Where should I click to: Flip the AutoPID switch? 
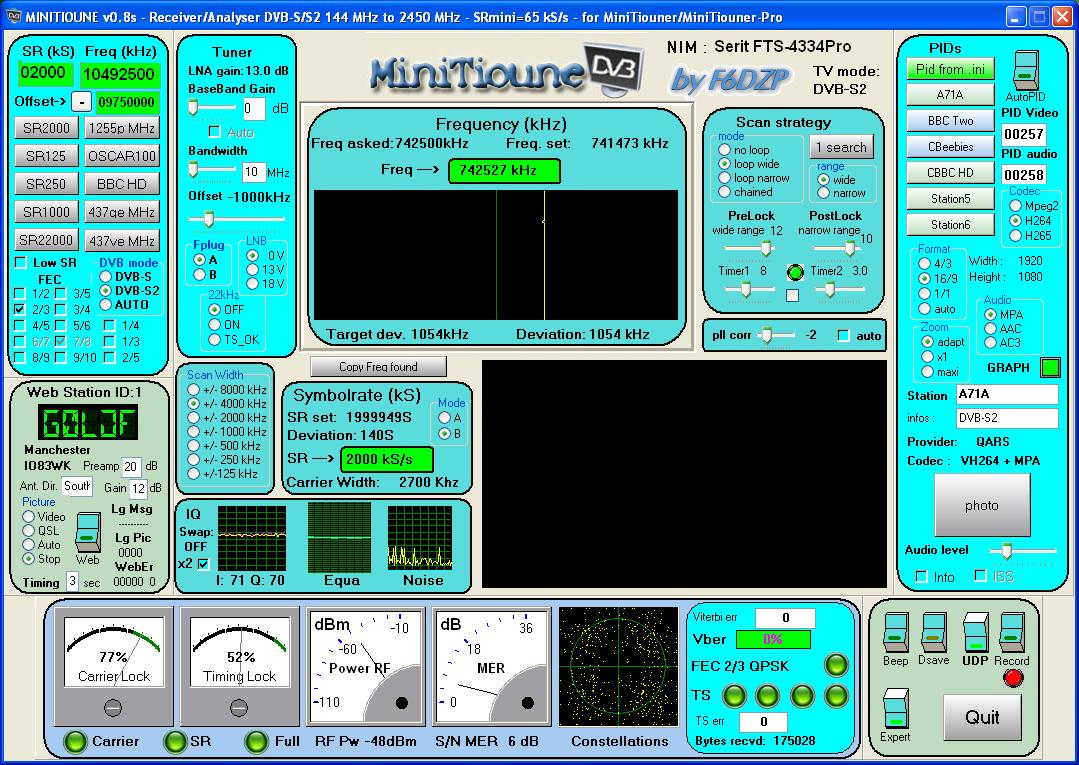pos(1025,69)
